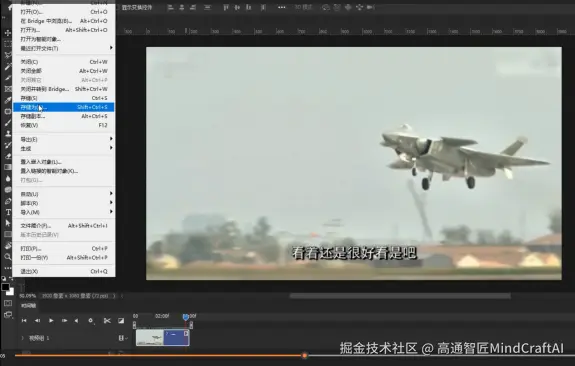
Task: Choose 存储为(A)... in the File menu
Action: 64,107
